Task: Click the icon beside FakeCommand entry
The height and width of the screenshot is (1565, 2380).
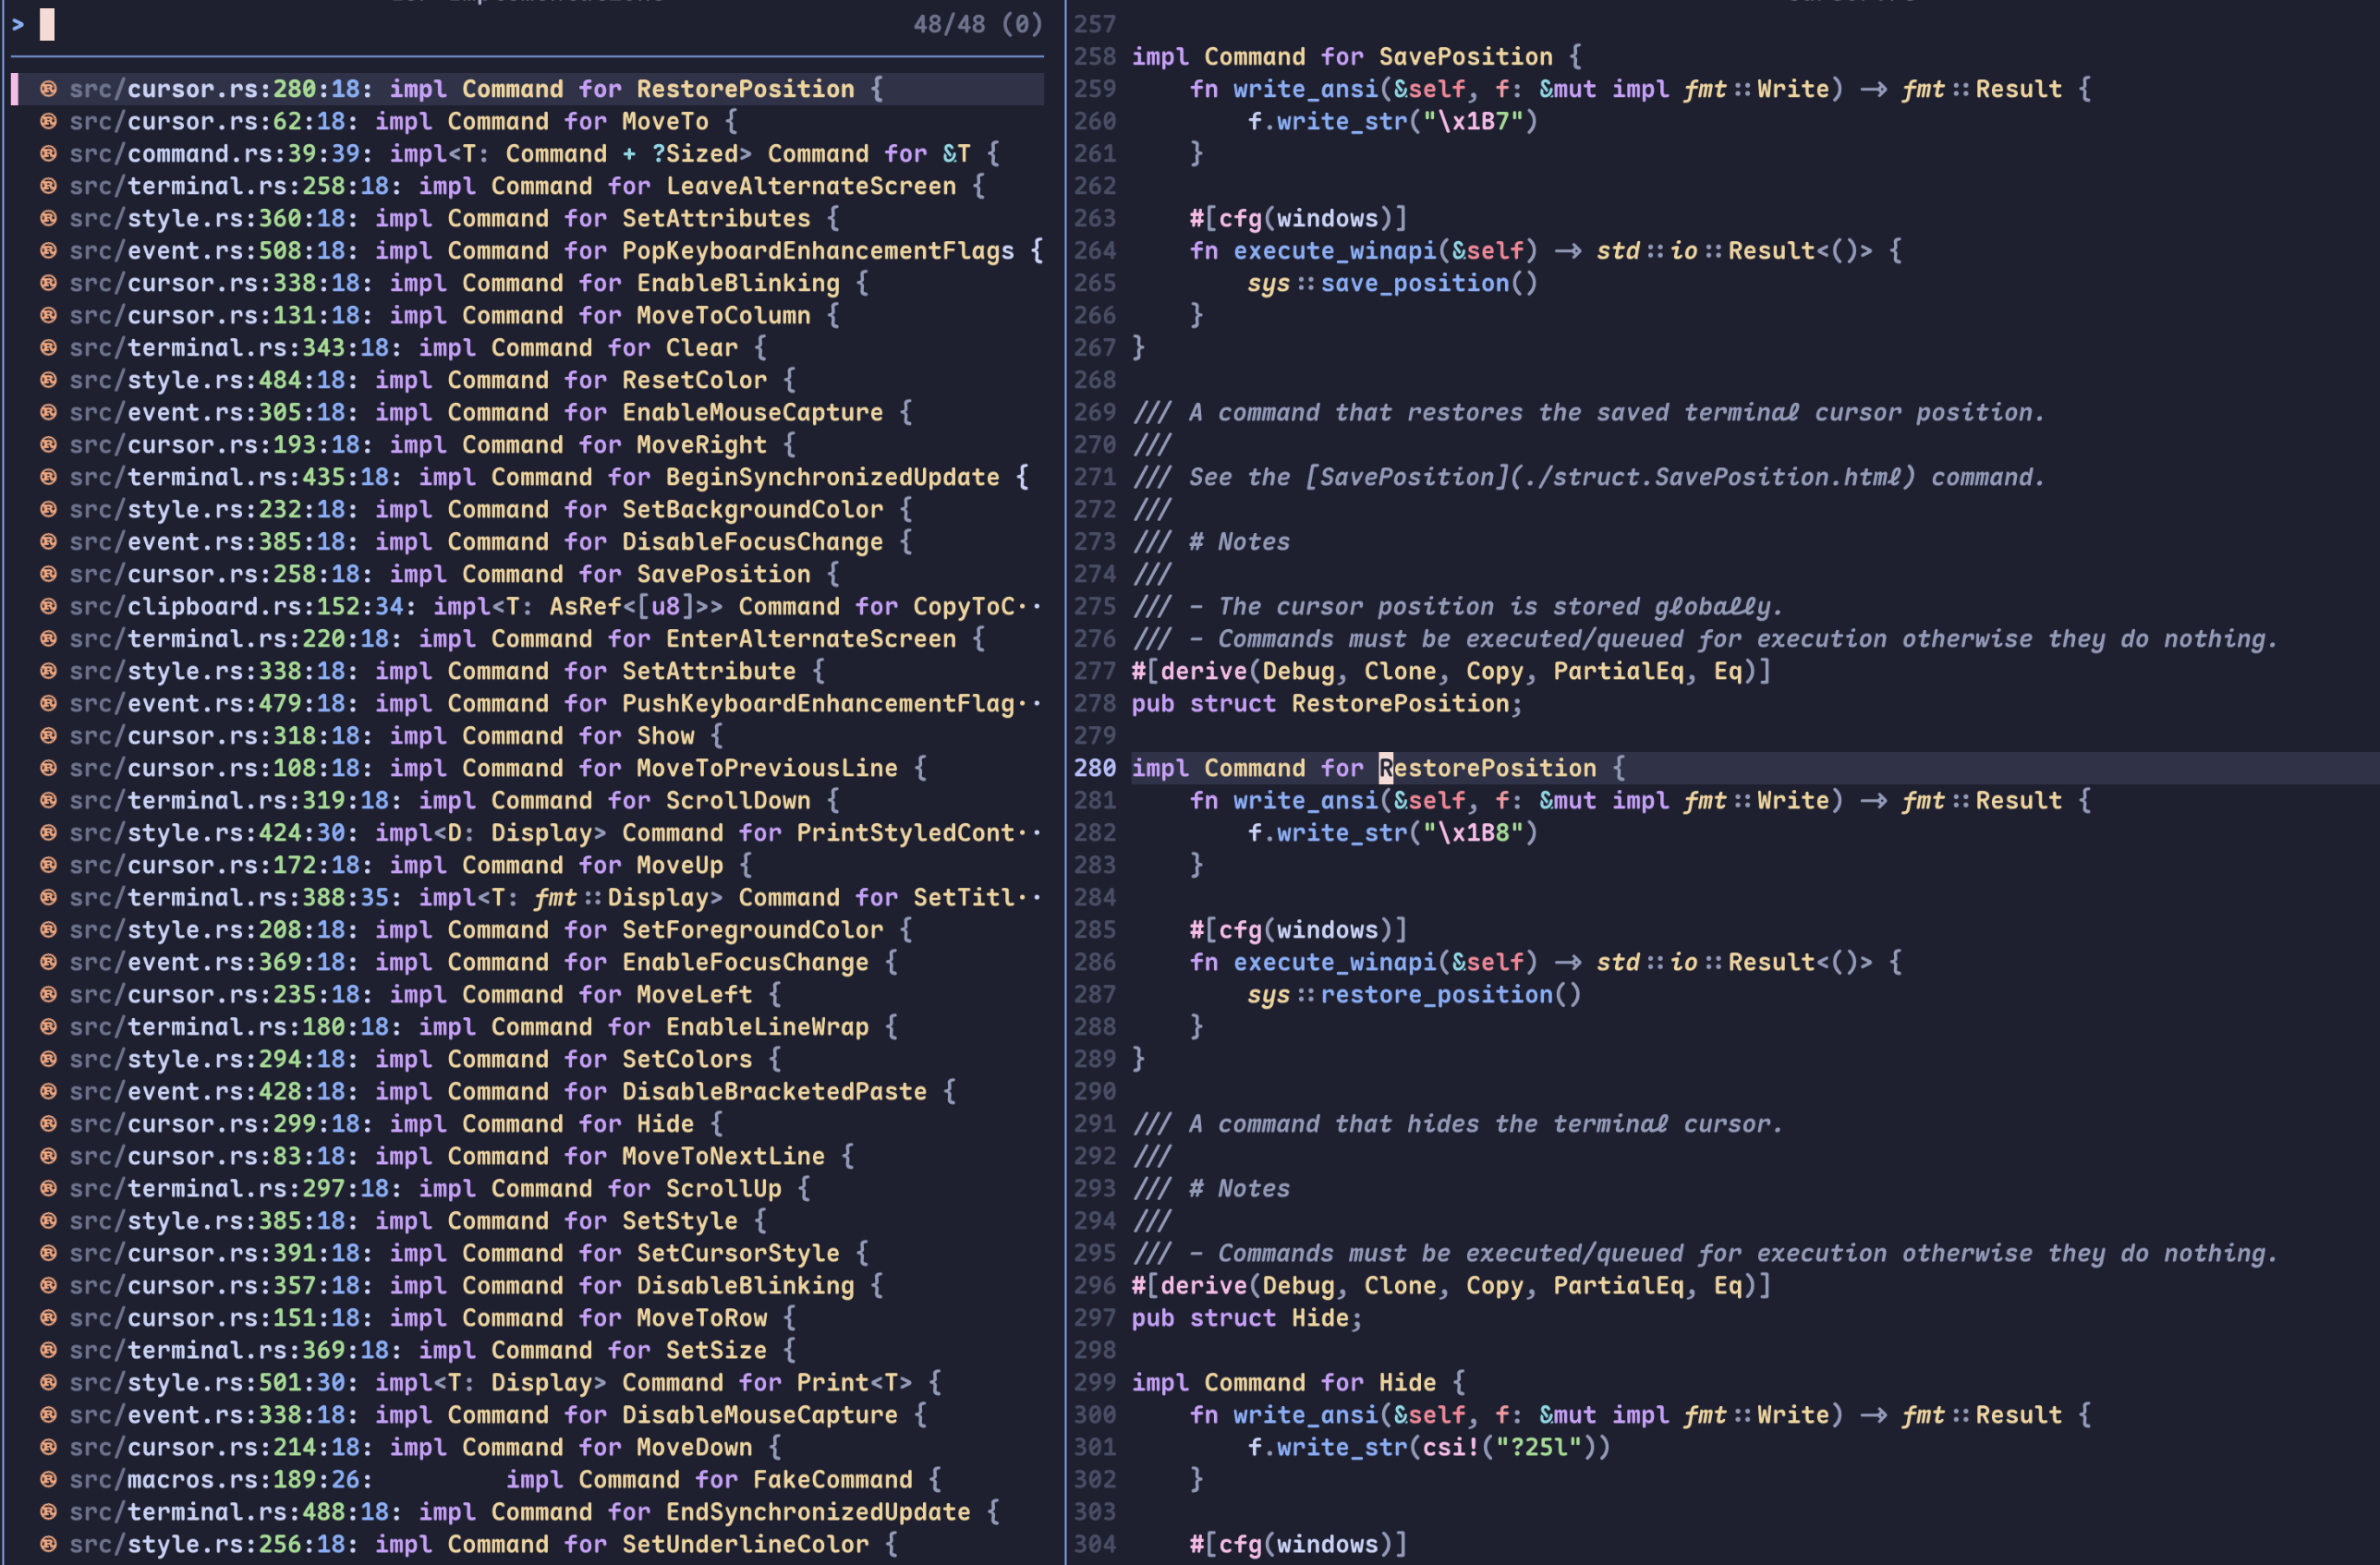Action: click(47, 1479)
